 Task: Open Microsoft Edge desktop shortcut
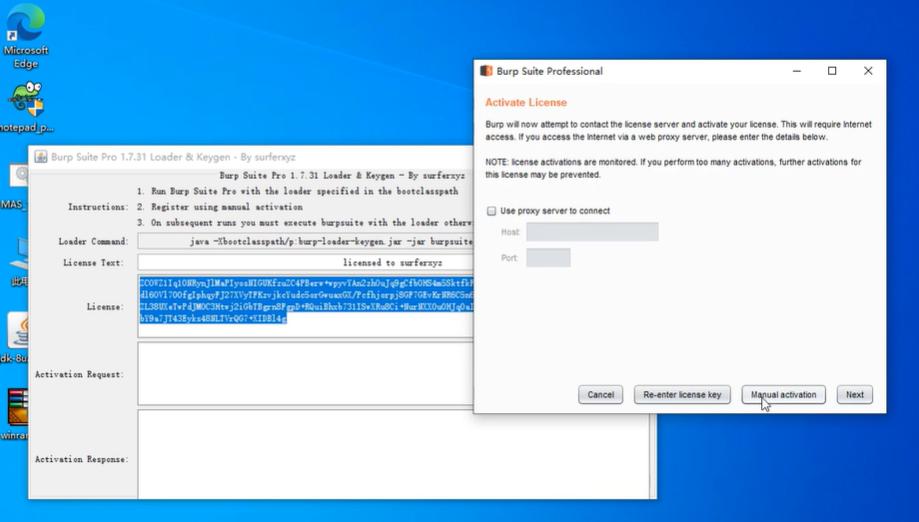25,35
